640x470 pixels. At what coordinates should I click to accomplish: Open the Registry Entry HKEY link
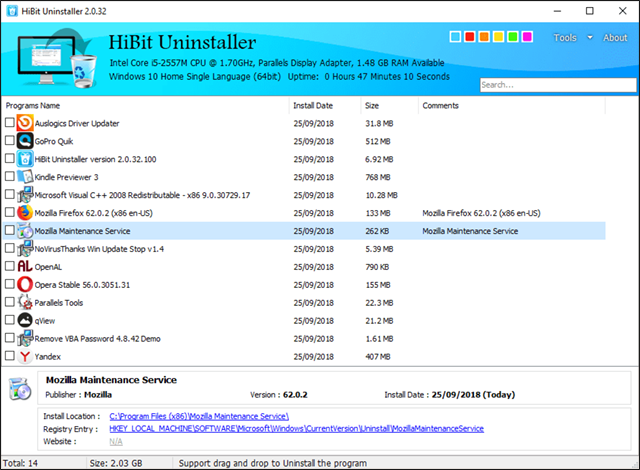296,428
